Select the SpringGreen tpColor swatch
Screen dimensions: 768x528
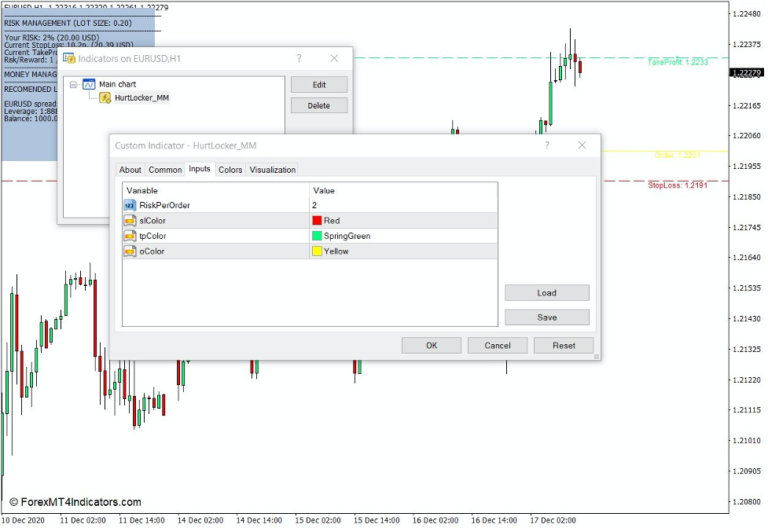point(317,236)
